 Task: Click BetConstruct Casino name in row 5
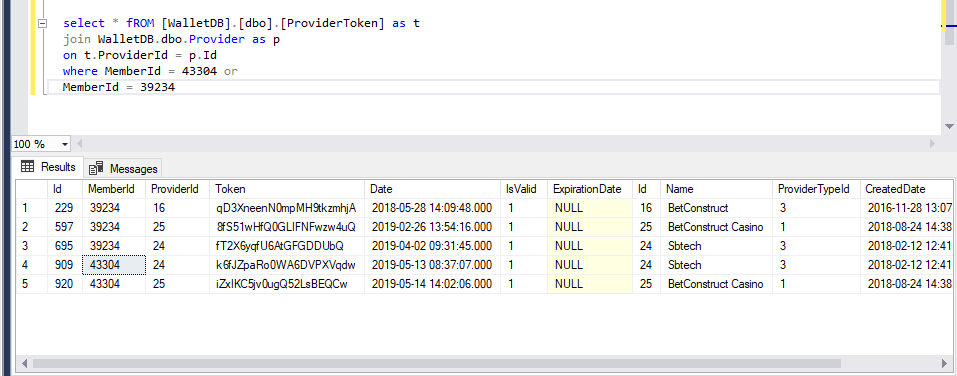pos(716,284)
